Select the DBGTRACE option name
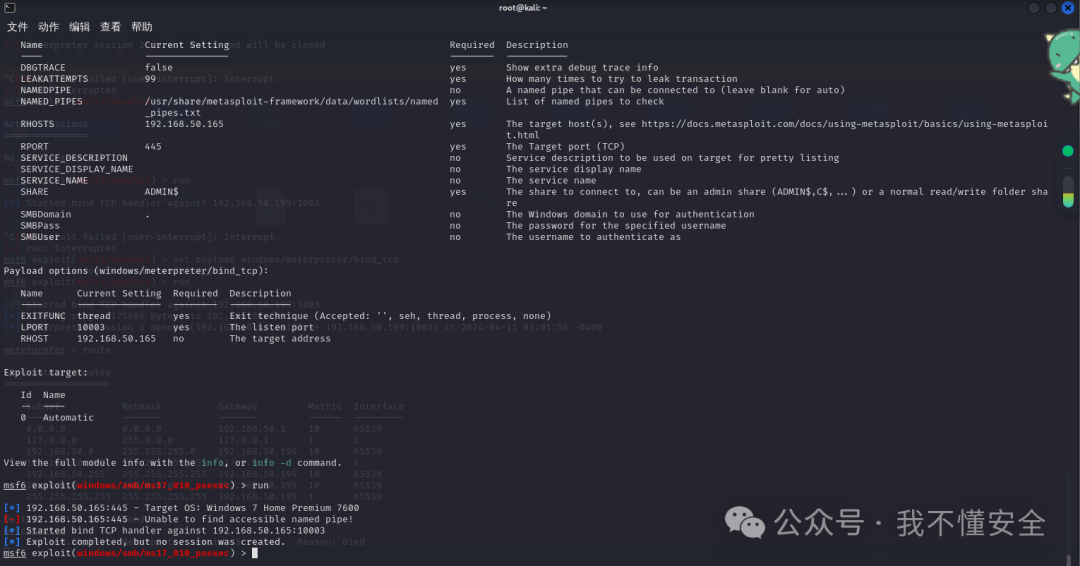Screen dimensions: 1080x566 (43, 67)
